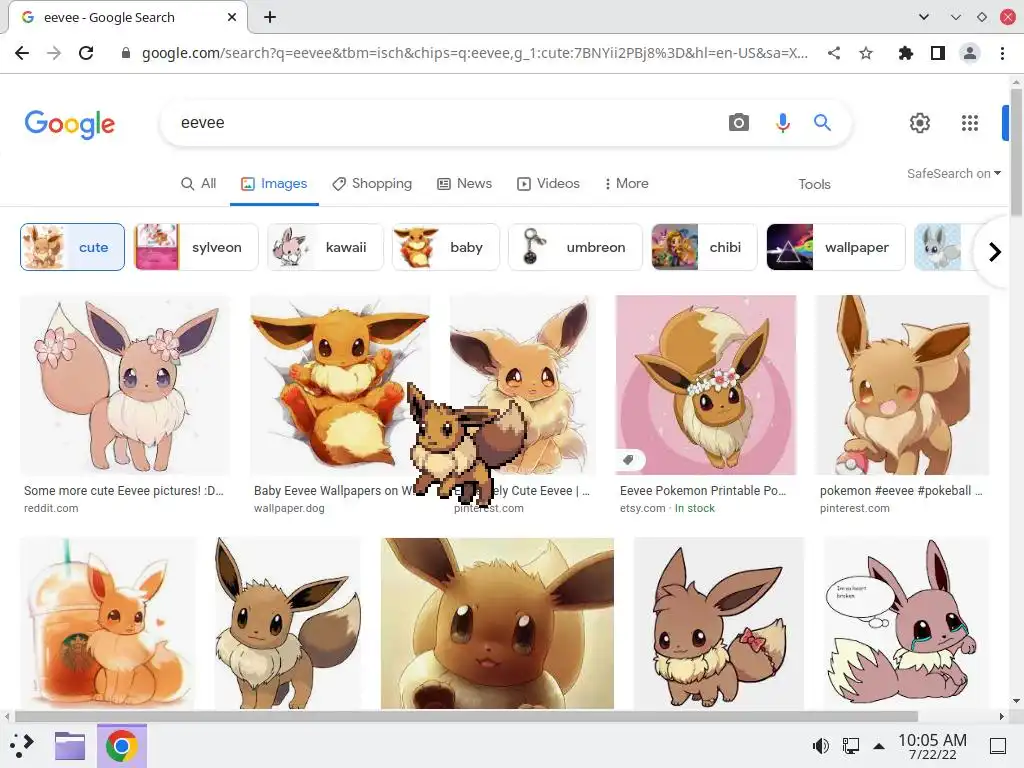The width and height of the screenshot is (1024, 768).
Task: Apply the wallpaper filter chip
Action: (x=836, y=247)
